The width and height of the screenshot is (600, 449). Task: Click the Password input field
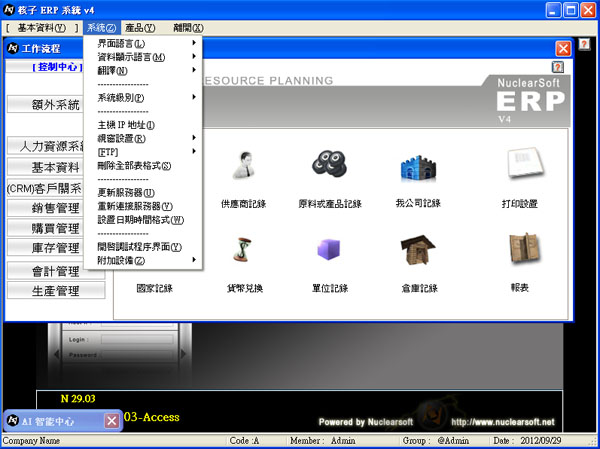[137, 355]
